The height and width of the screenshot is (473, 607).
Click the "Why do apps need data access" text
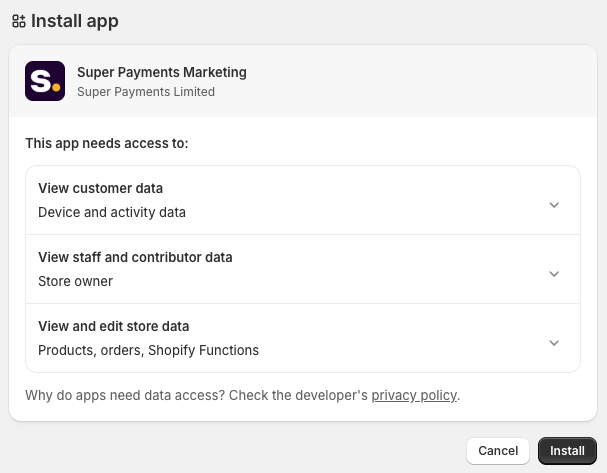[125, 396]
